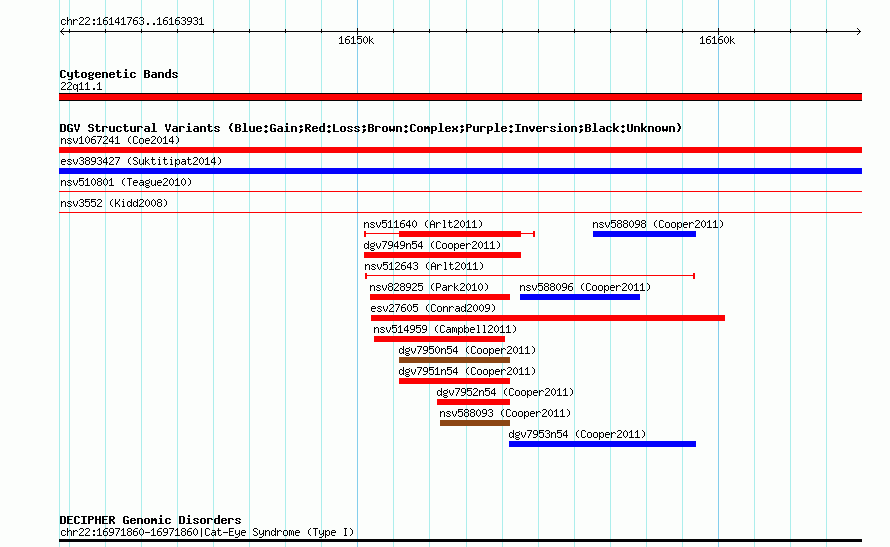Click the DECIPHER Genomic Disorders track heading
This screenshot has width=890, height=547.
point(150,520)
